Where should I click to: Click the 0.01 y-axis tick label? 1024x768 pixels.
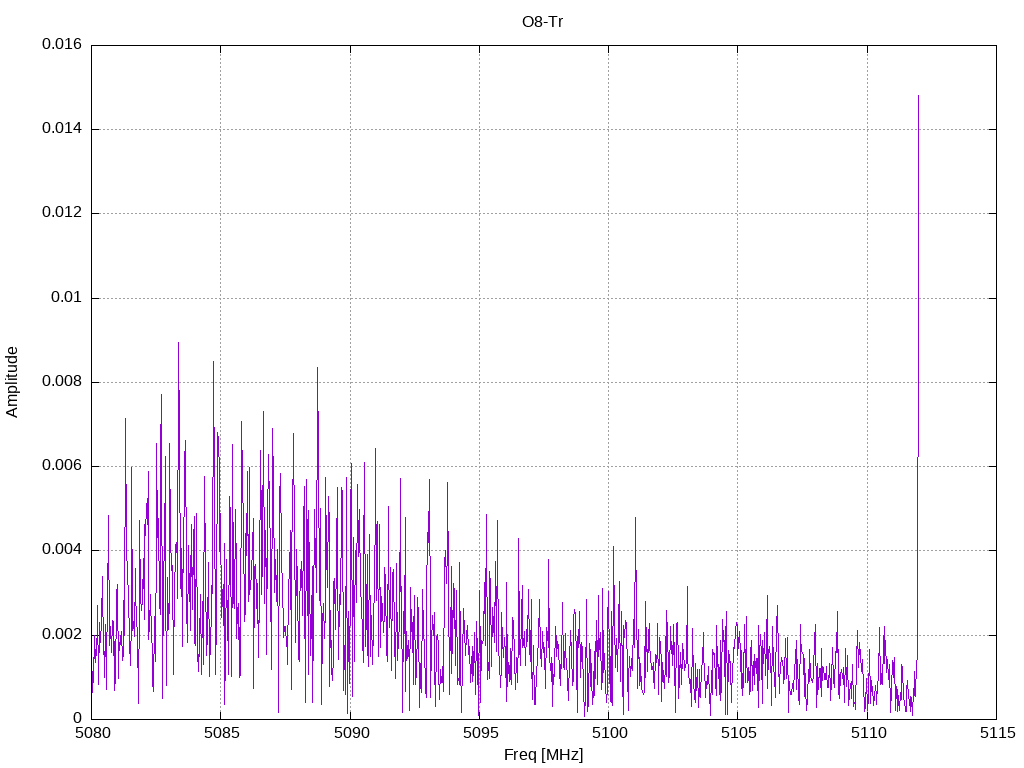pyautogui.click(x=66, y=298)
